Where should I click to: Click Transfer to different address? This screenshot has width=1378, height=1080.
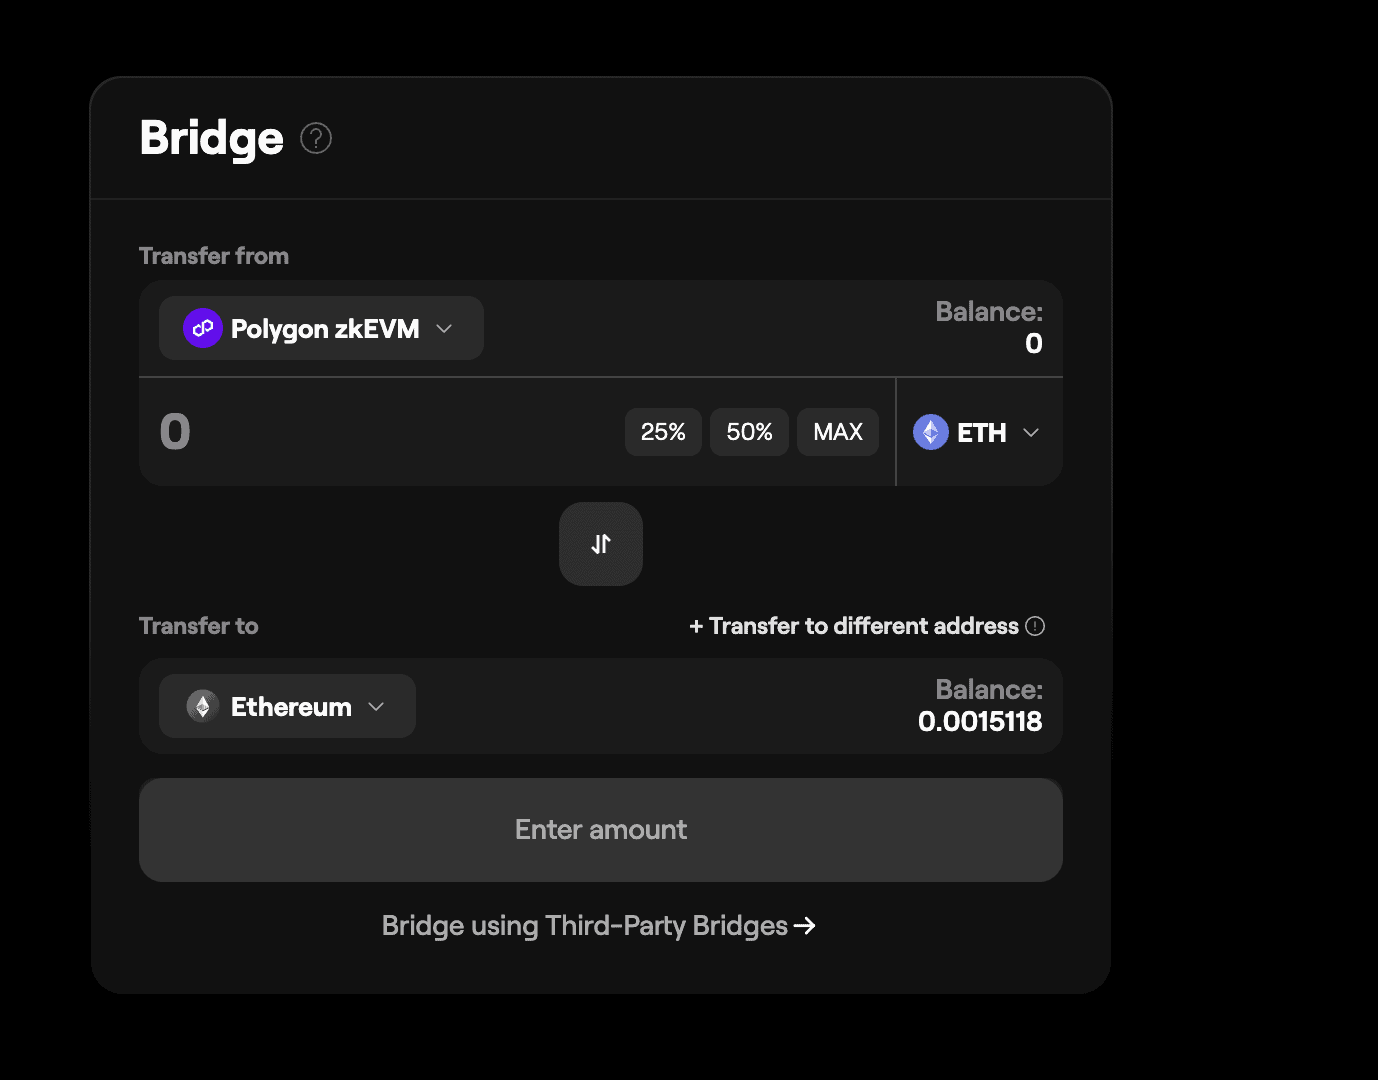(x=864, y=626)
